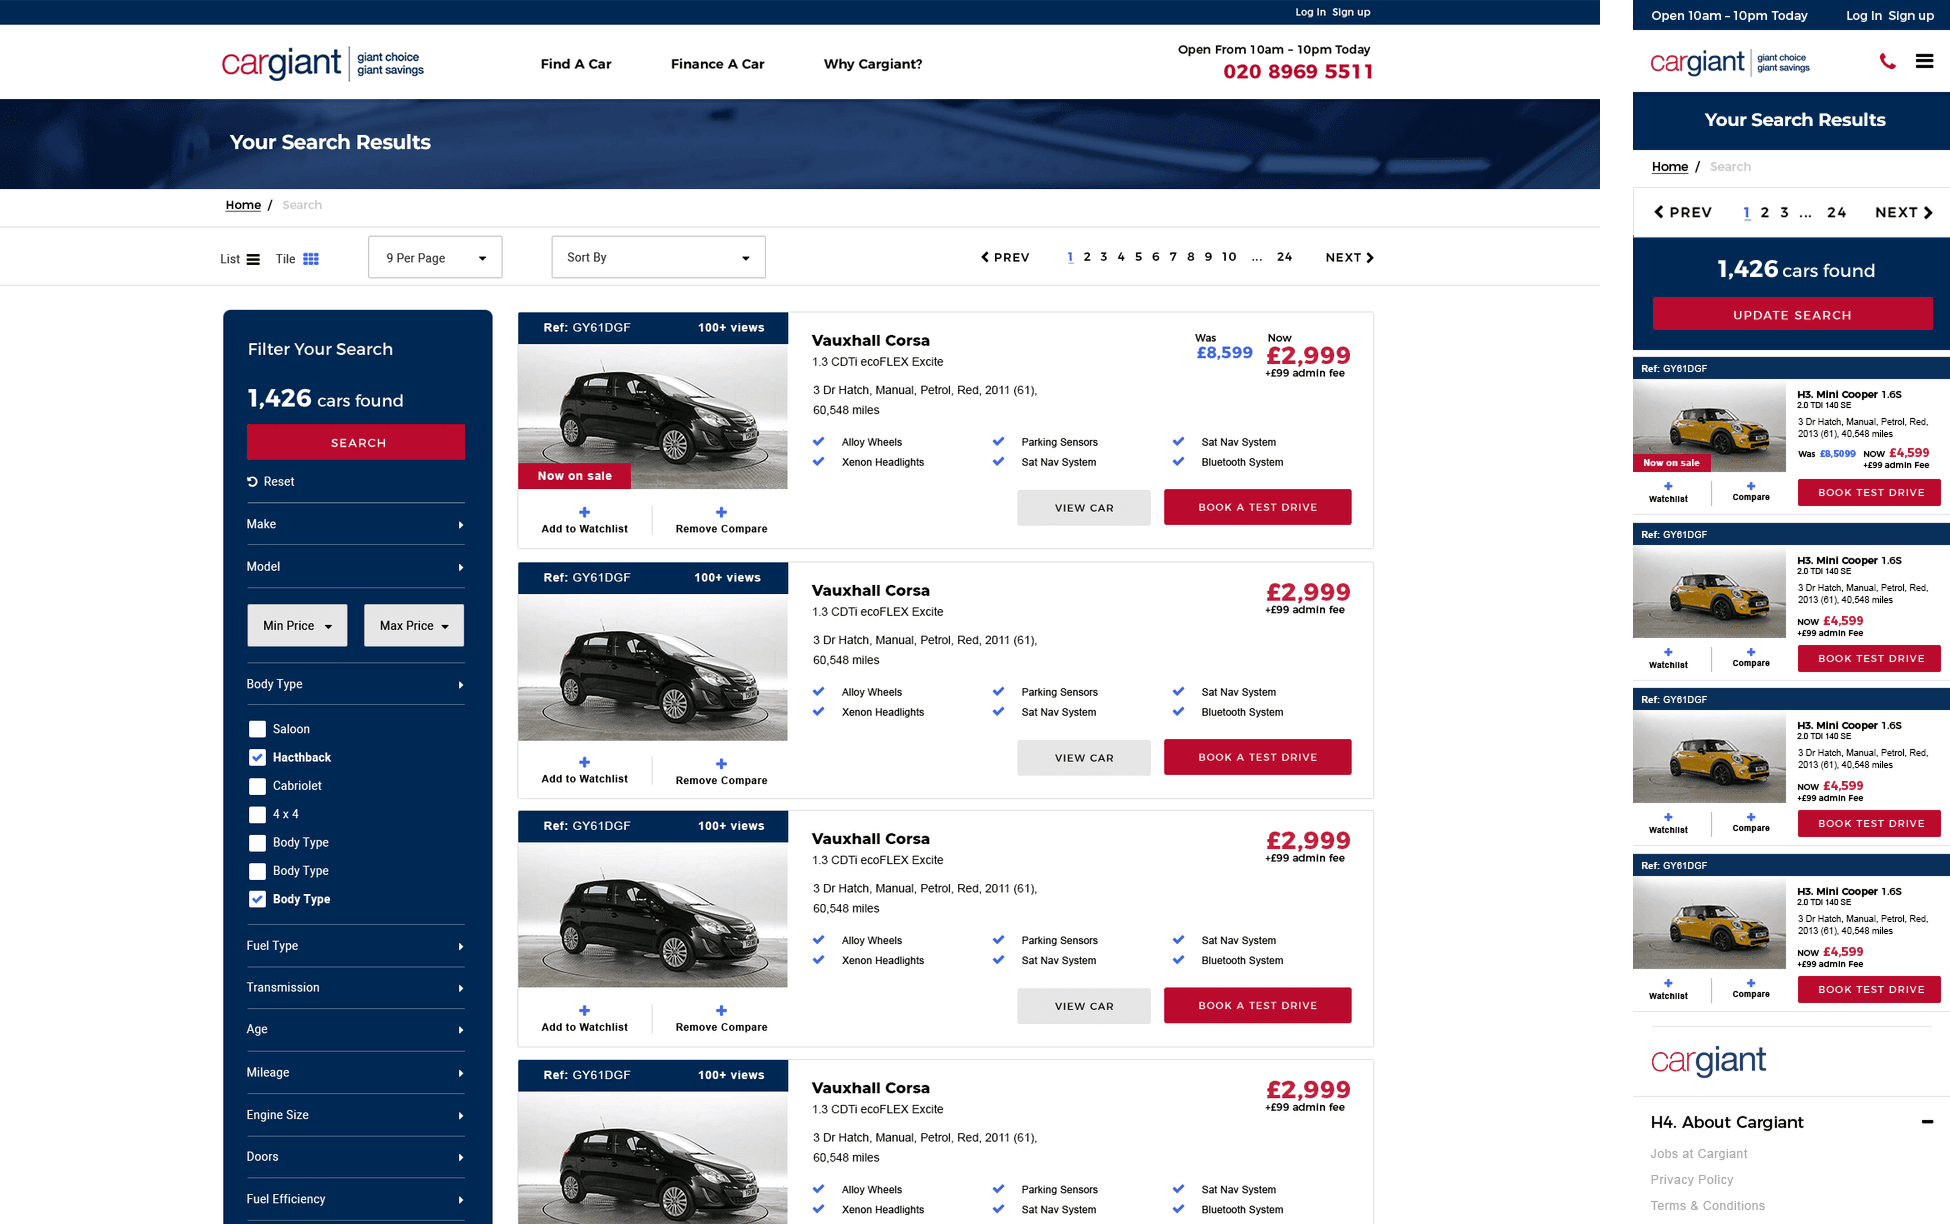Switch to Tile view grid icon

point(311,259)
